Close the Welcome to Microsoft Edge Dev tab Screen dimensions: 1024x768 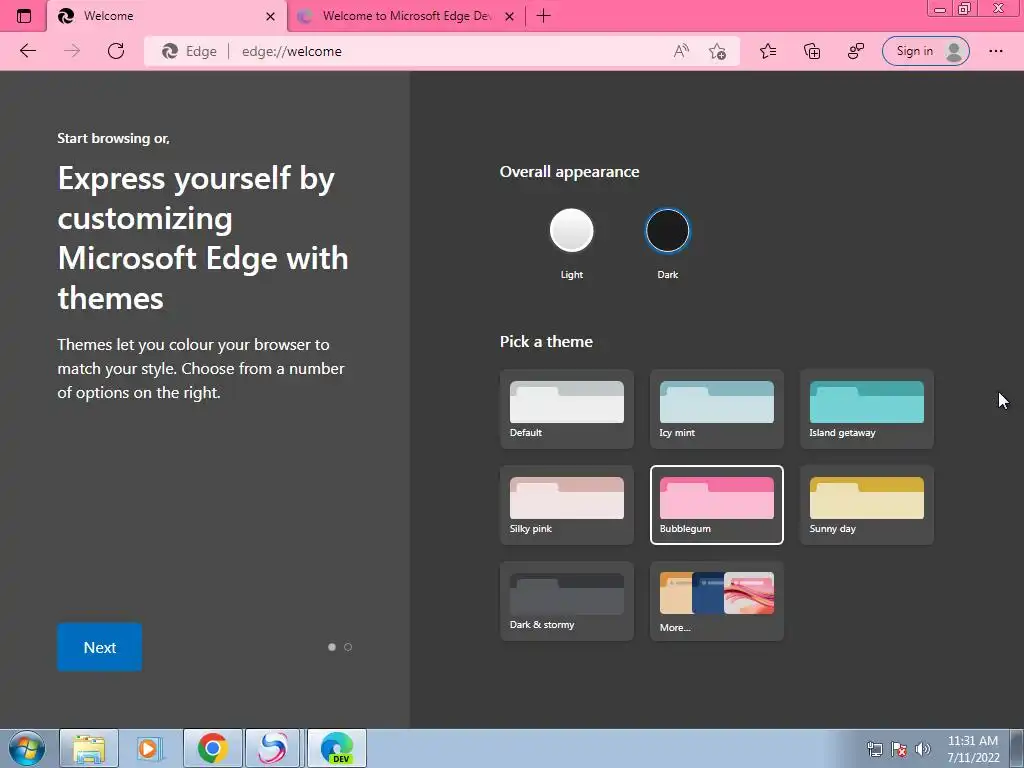point(510,16)
